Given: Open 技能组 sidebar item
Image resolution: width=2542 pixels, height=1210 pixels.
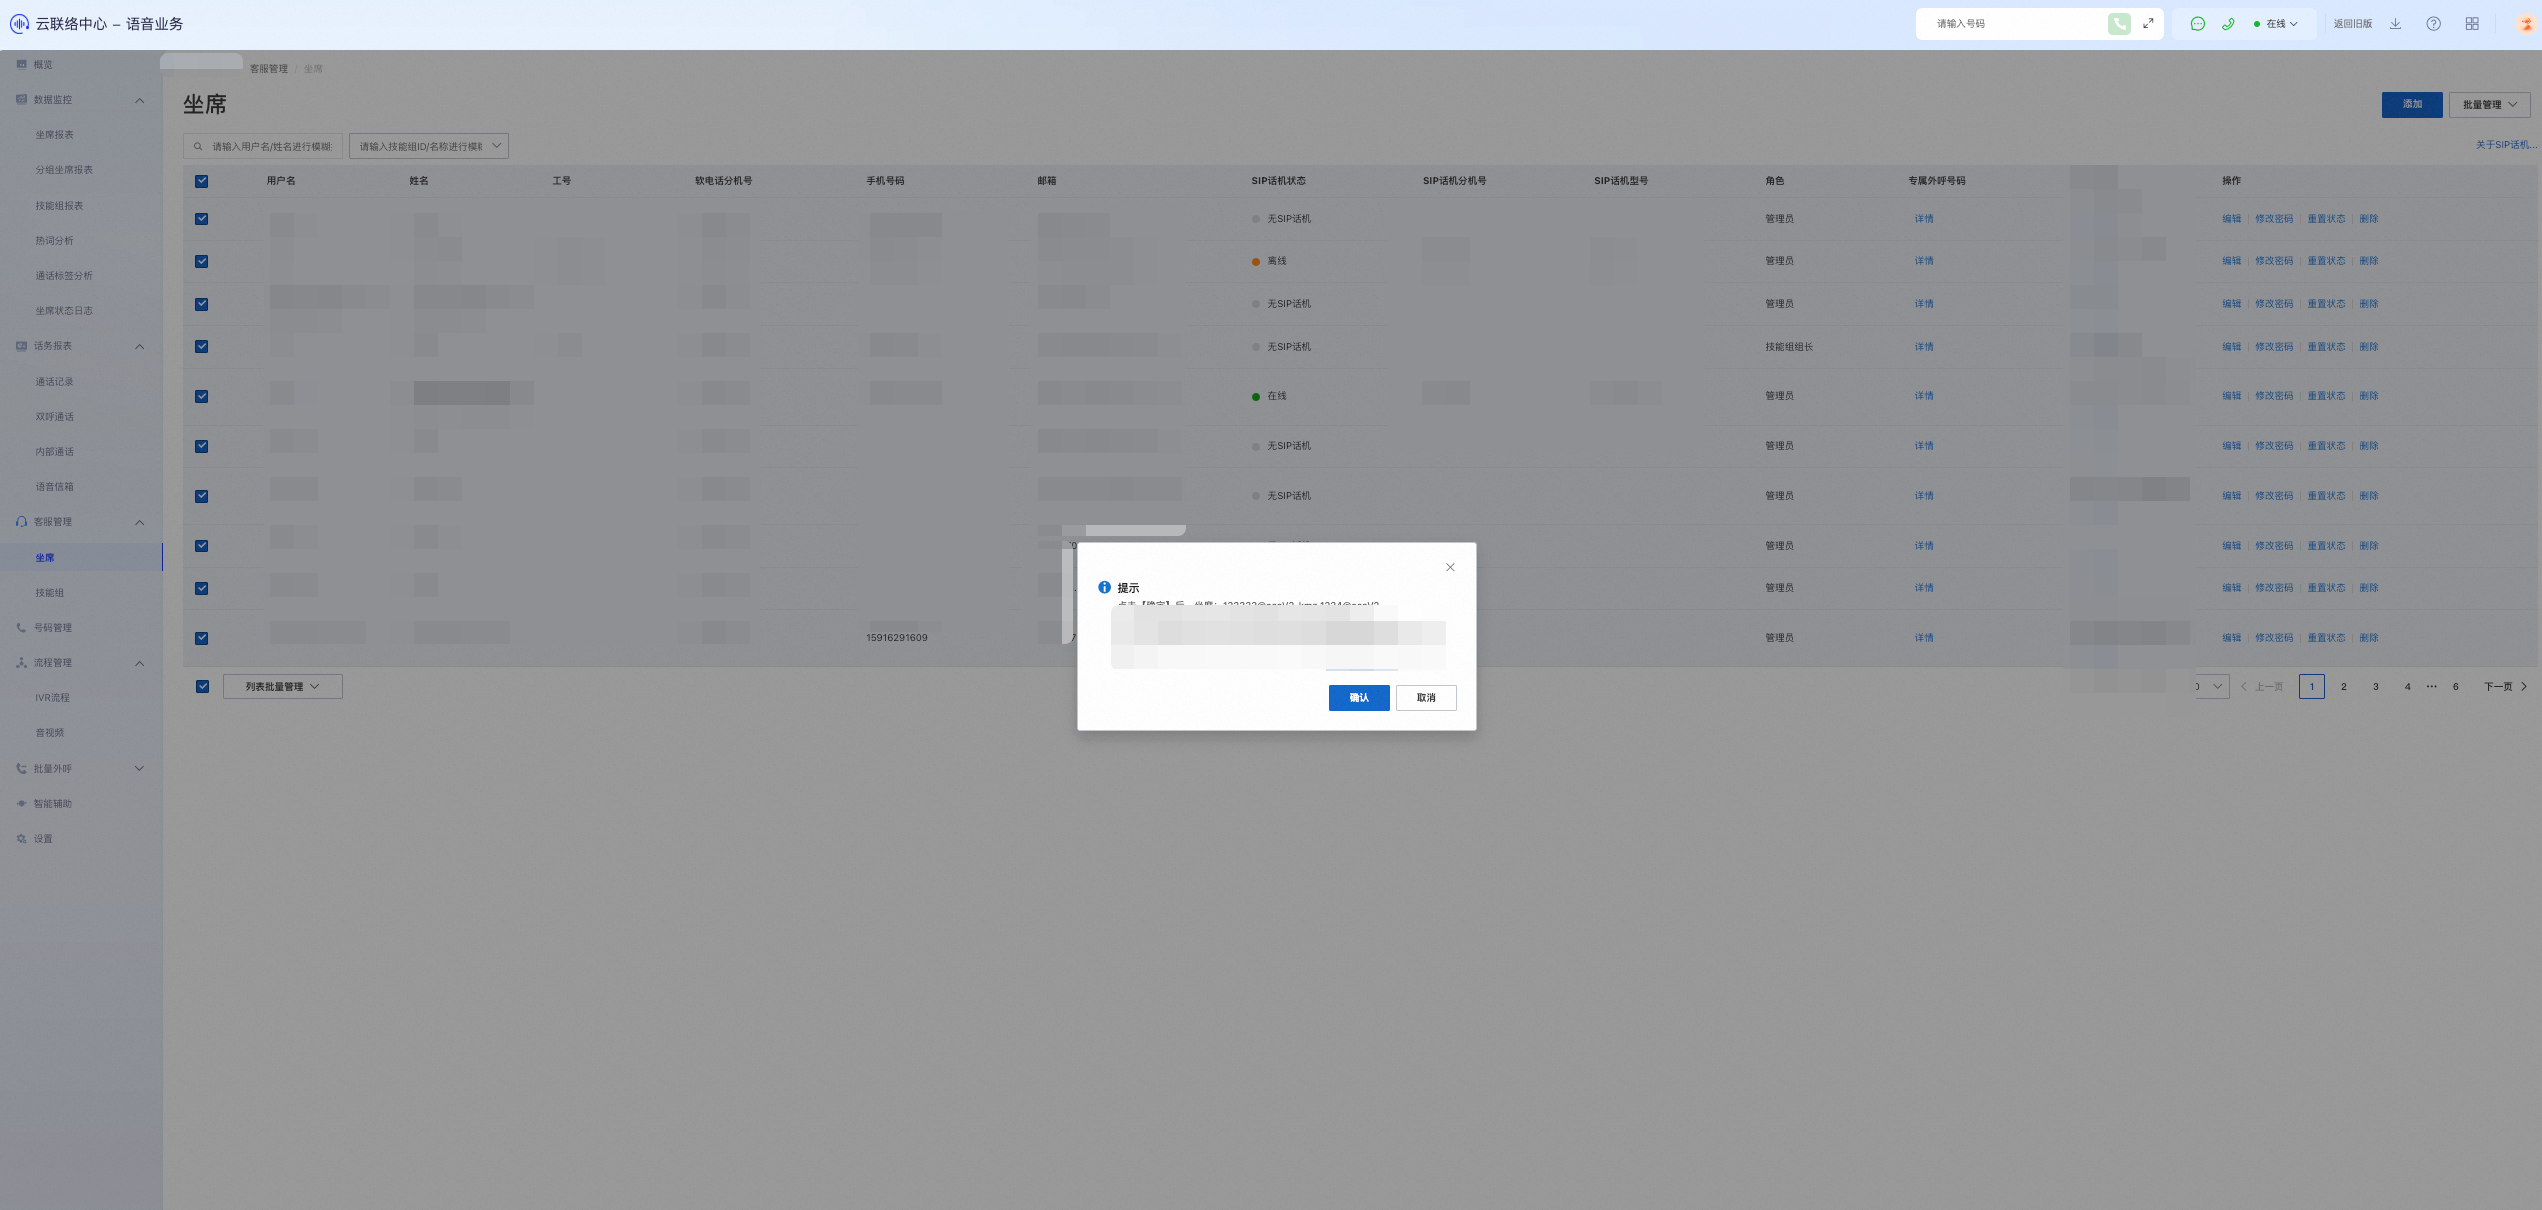Looking at the screenshot, I should tap(50, 593).
